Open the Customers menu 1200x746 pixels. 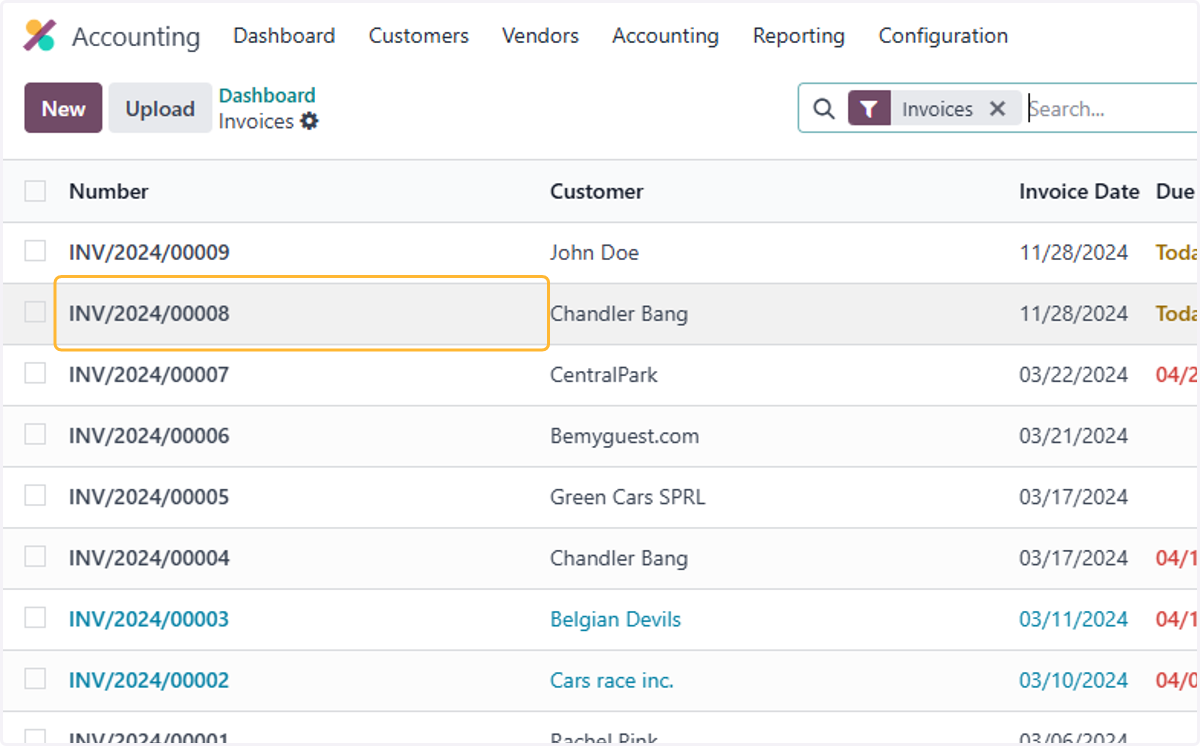coord(418,36)
